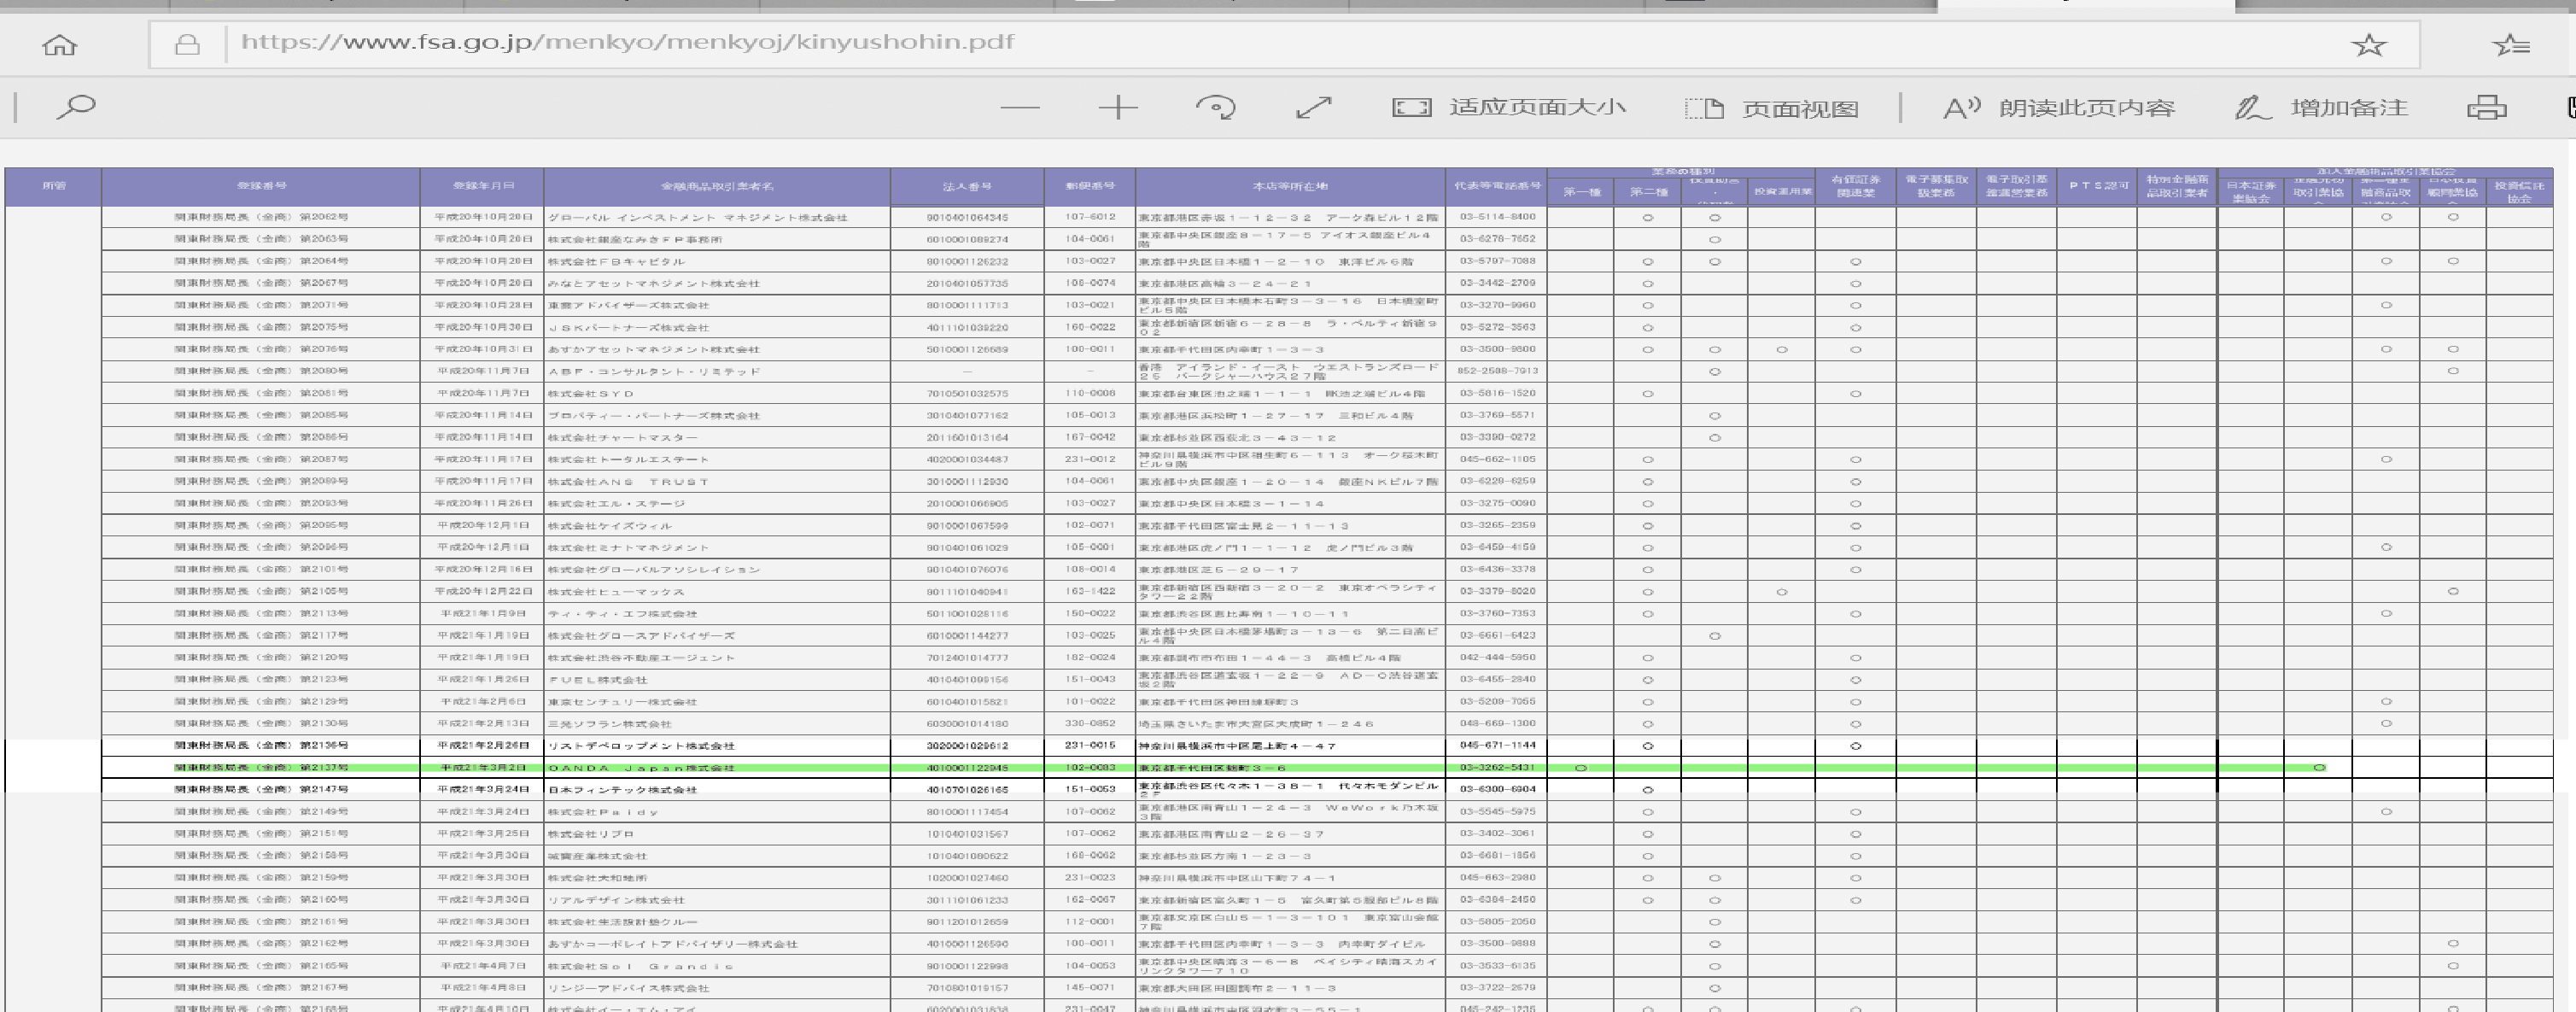
Task: Start 朗读此页内容 read aloud
Action: tap(2059, 107)
